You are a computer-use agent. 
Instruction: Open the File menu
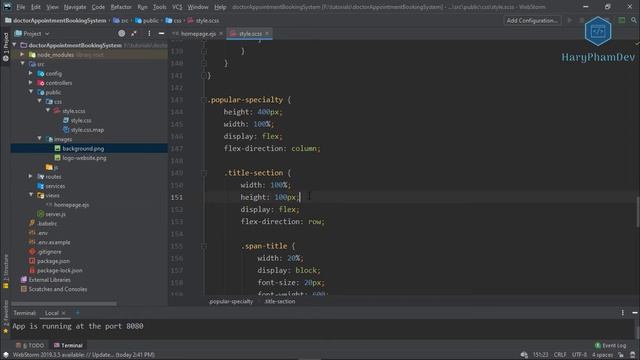[20, 7]
